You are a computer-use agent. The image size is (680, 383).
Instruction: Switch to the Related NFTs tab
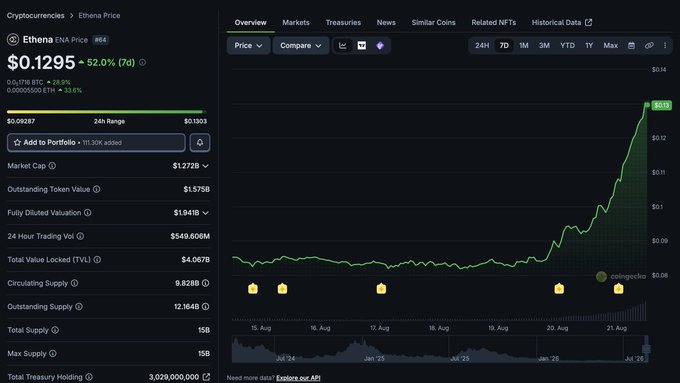(x=494, y=23)
